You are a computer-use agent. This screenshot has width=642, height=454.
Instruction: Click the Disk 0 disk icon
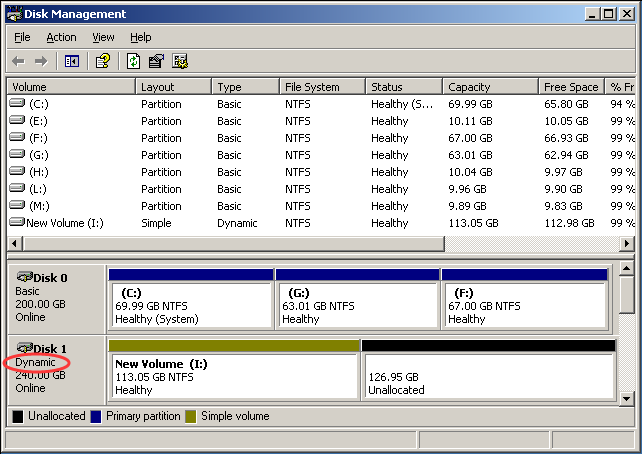point(25,277)
